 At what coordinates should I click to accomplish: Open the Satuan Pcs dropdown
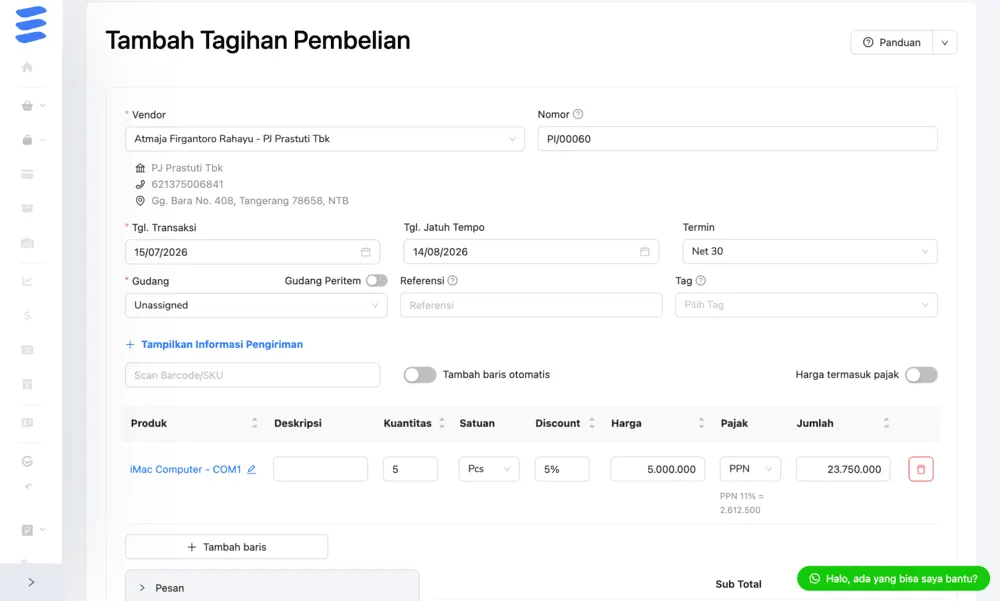click(x=489, y=469)
